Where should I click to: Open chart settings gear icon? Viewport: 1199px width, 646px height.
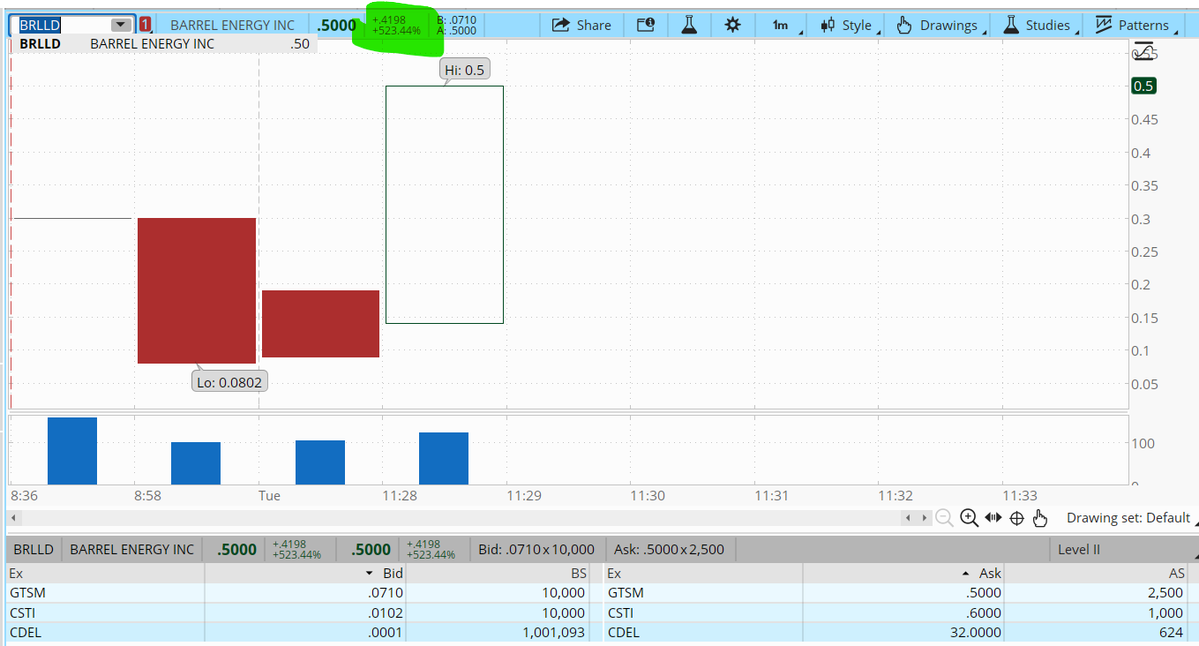pyautogui.click(x=733, y=25)
